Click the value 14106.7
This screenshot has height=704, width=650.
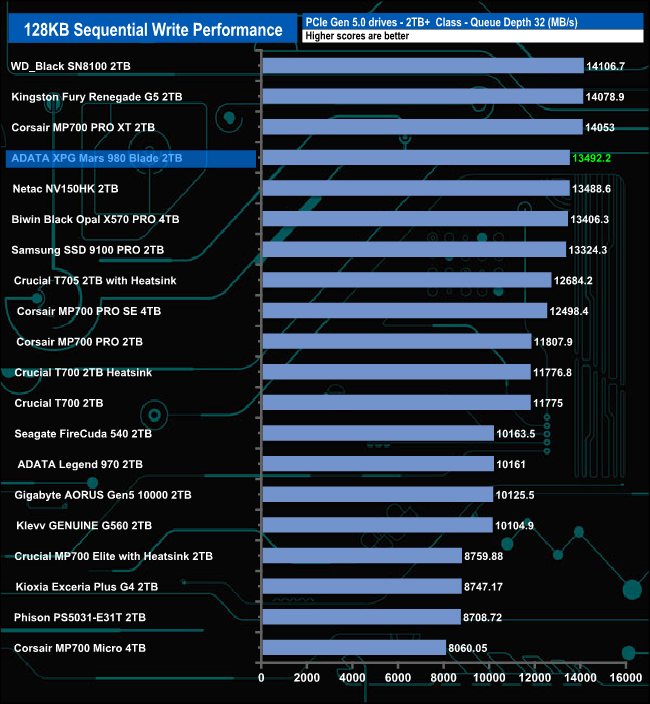pos(605,66)
